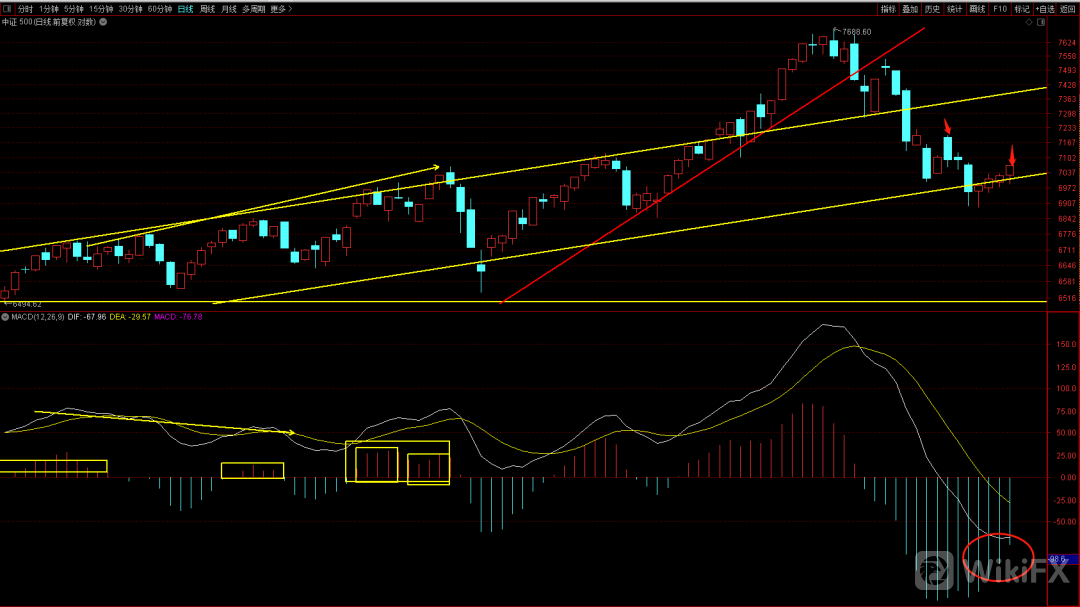Image resolution: width=1080 pixels, height=607 pixels.
Task: Open the 更多 periods expander
Action: pyautogui.click(x=278, y=9)
